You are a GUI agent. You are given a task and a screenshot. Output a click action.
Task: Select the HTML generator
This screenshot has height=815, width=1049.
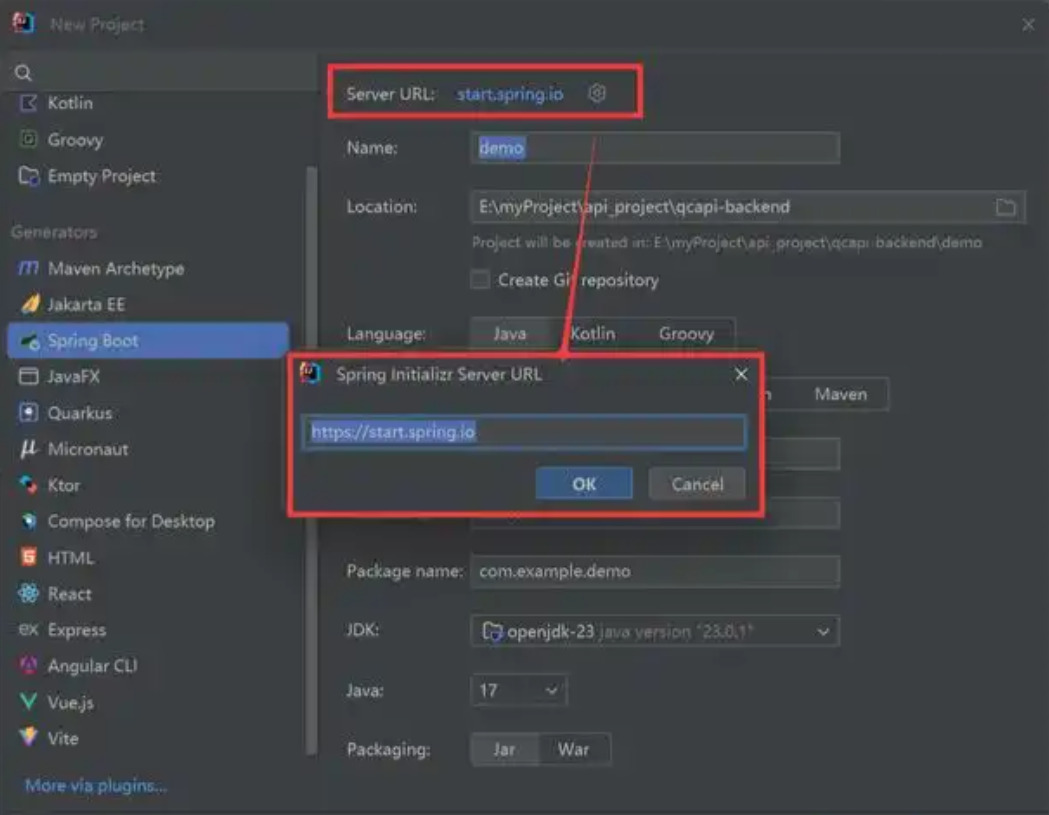149,557
